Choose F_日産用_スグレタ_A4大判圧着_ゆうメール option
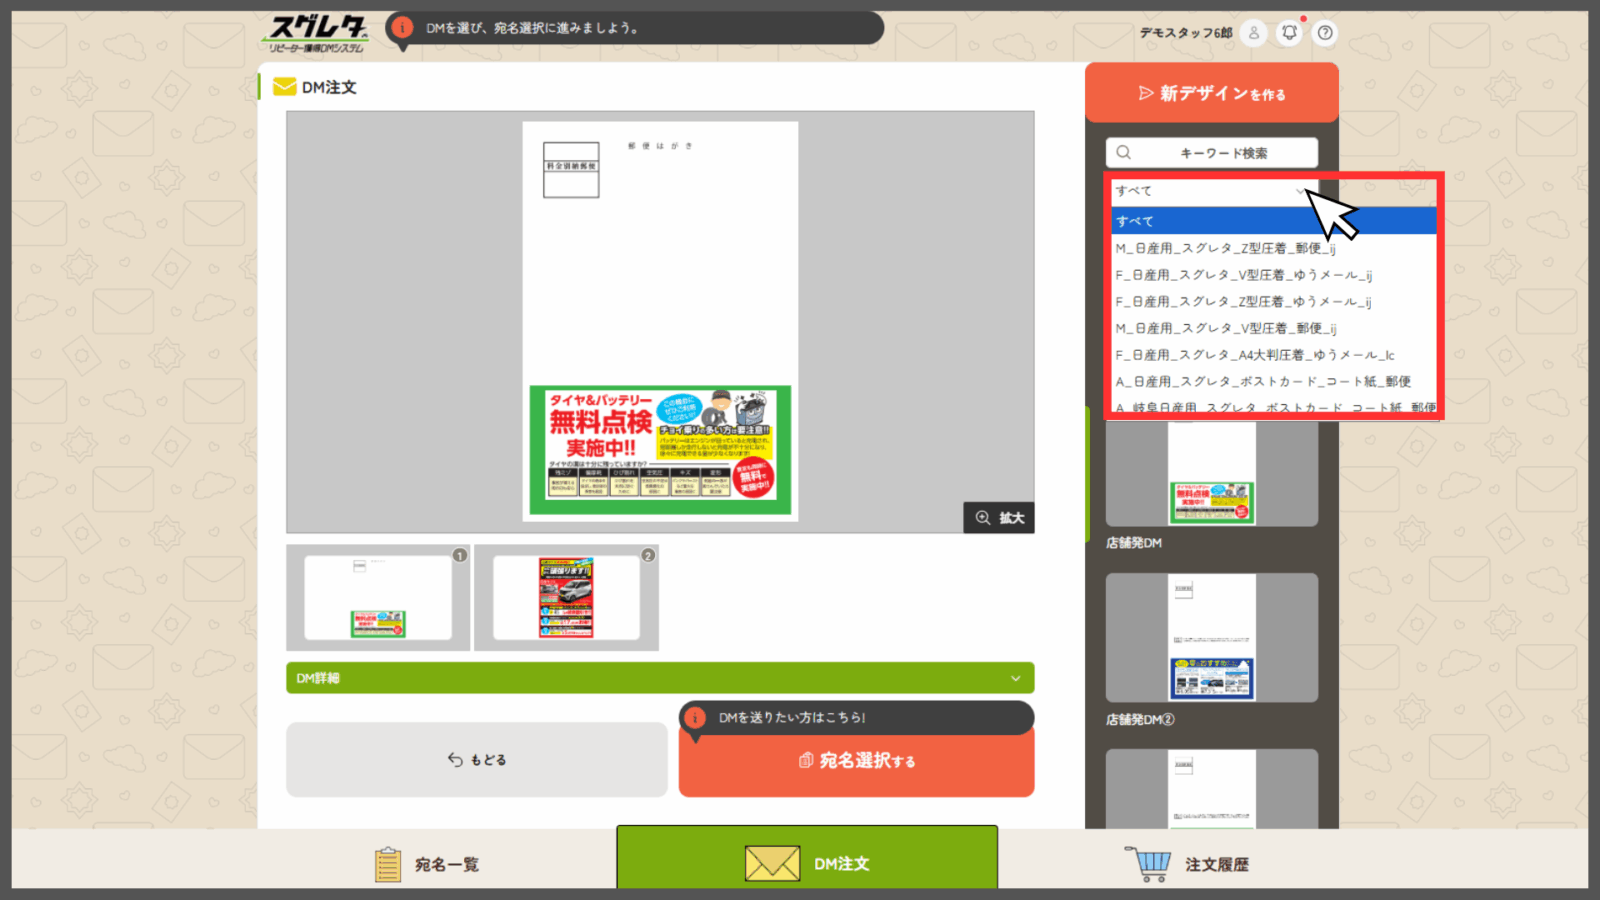The image size is (1600, 900). (1255, 355)
